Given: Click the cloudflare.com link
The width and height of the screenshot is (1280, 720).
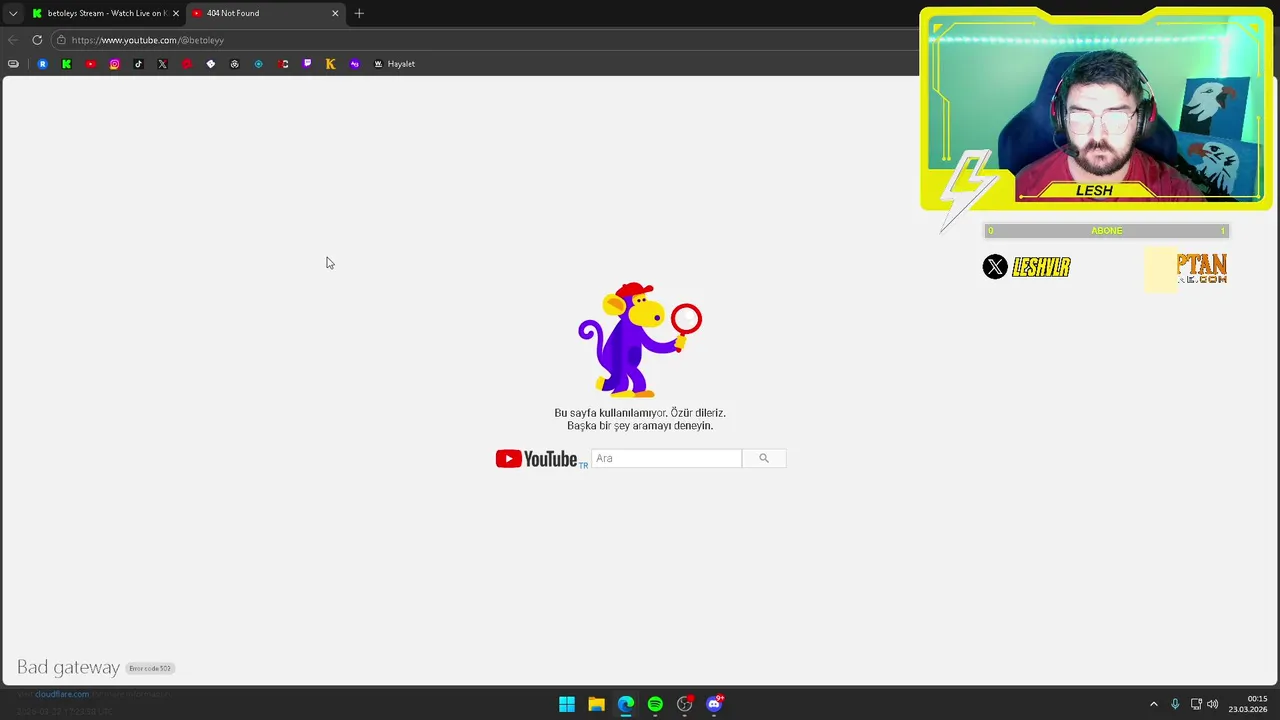Looking at the screenshot, I should click(x=62, y=694).
